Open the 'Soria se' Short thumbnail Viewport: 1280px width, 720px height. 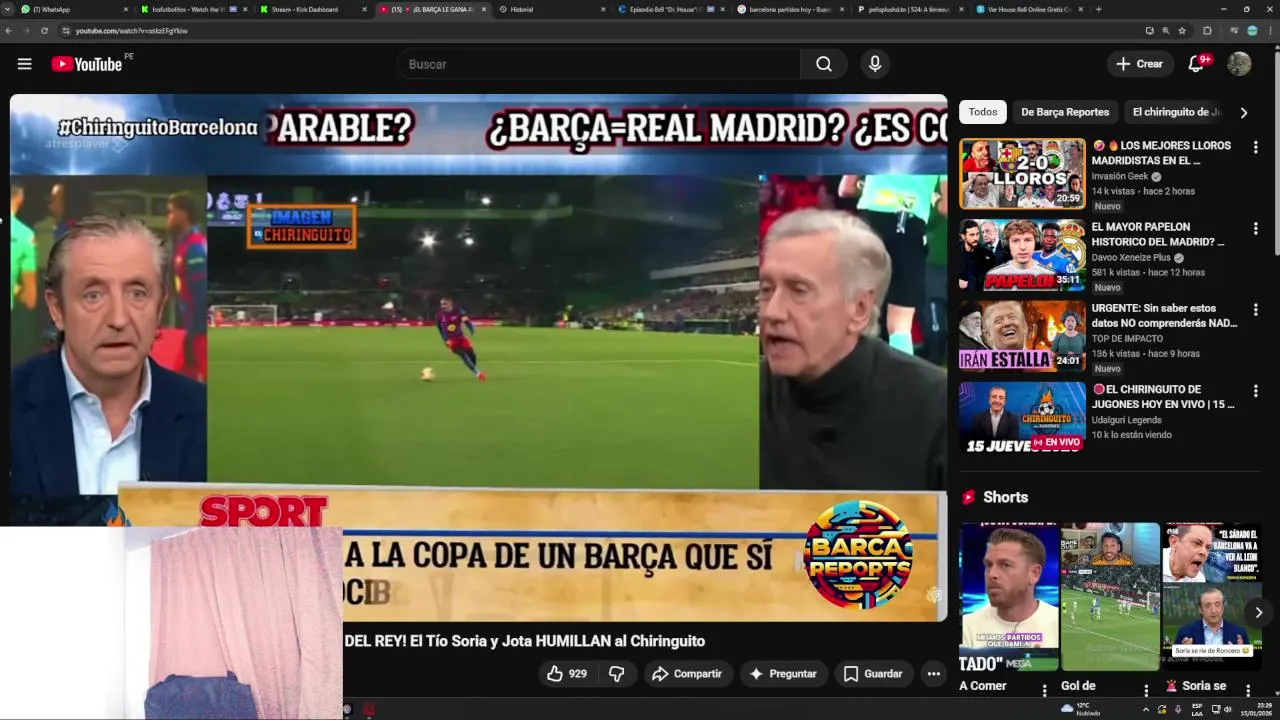[x=1211, y=596]
